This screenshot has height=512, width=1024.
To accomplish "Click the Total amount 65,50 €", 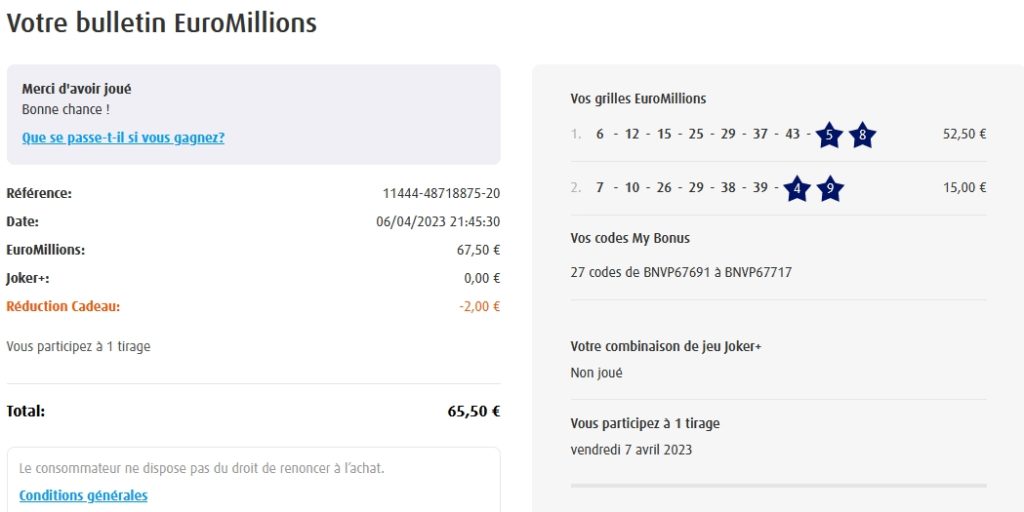I will pos(473,411).
